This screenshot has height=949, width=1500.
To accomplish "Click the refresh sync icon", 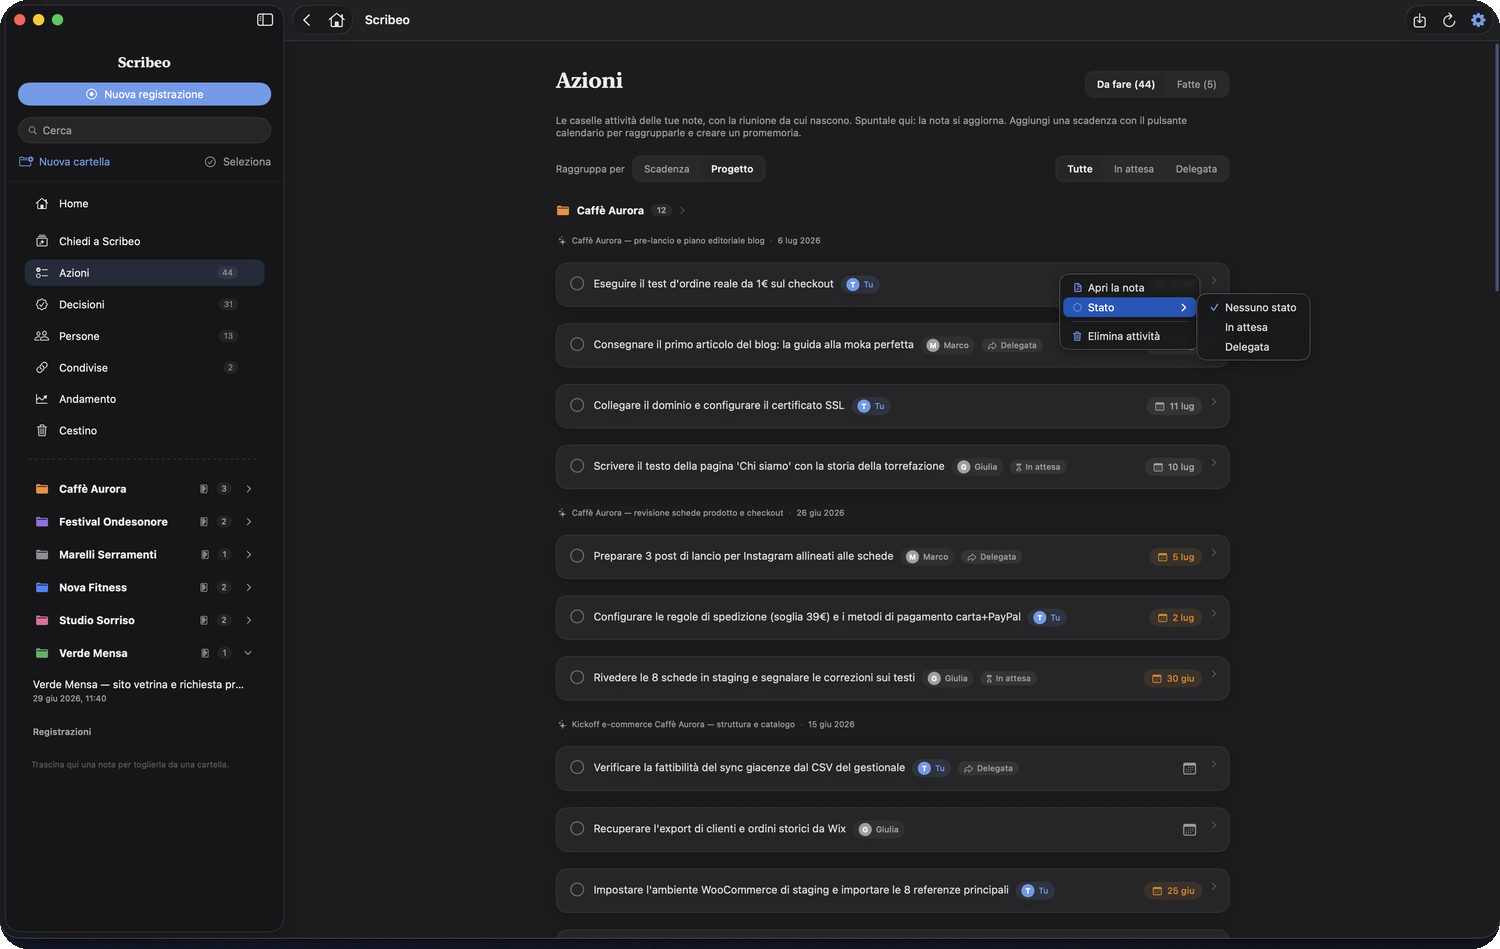I will [1448, 20].
